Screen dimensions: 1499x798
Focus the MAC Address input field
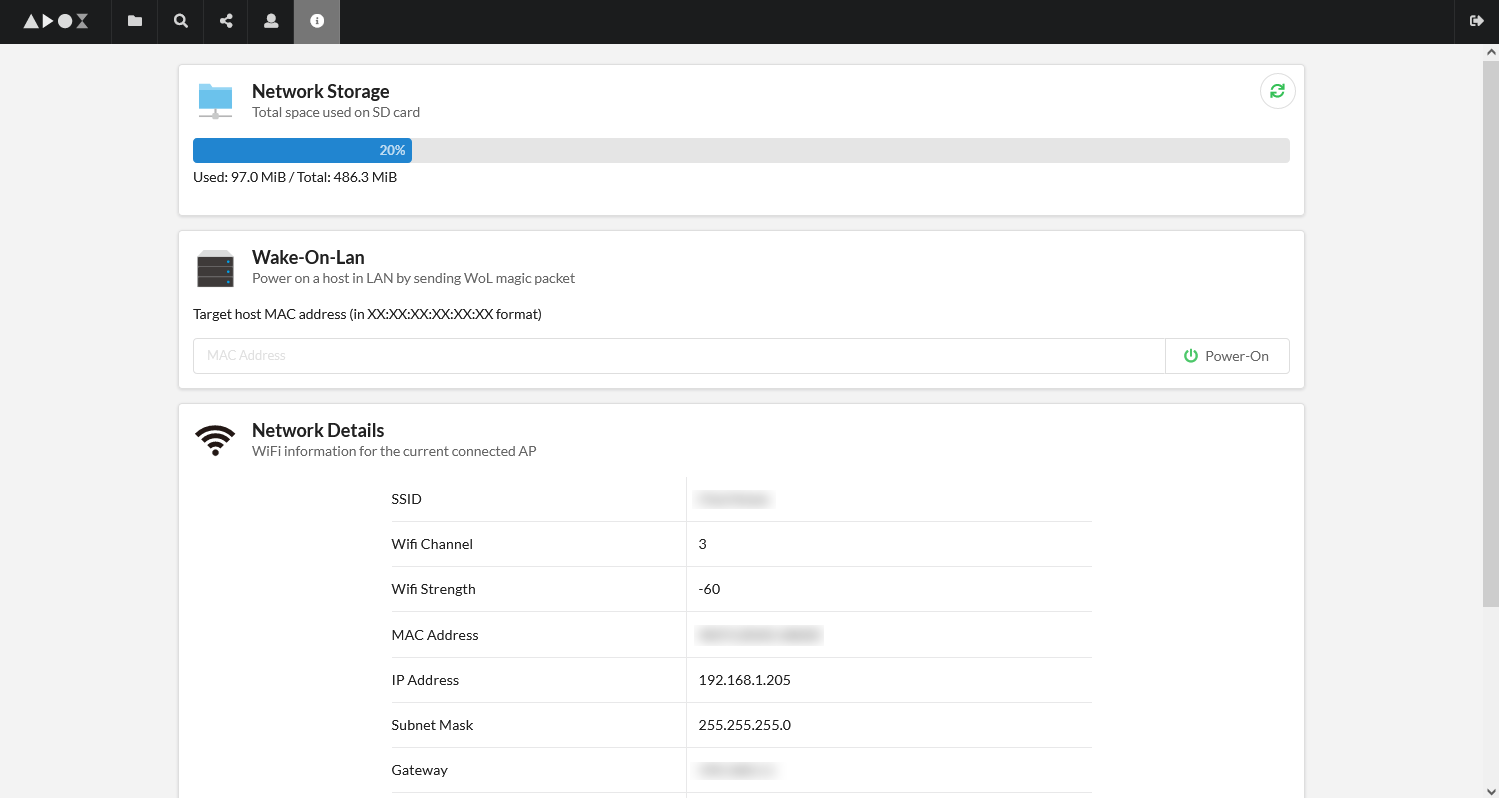[x=679, y=356]
